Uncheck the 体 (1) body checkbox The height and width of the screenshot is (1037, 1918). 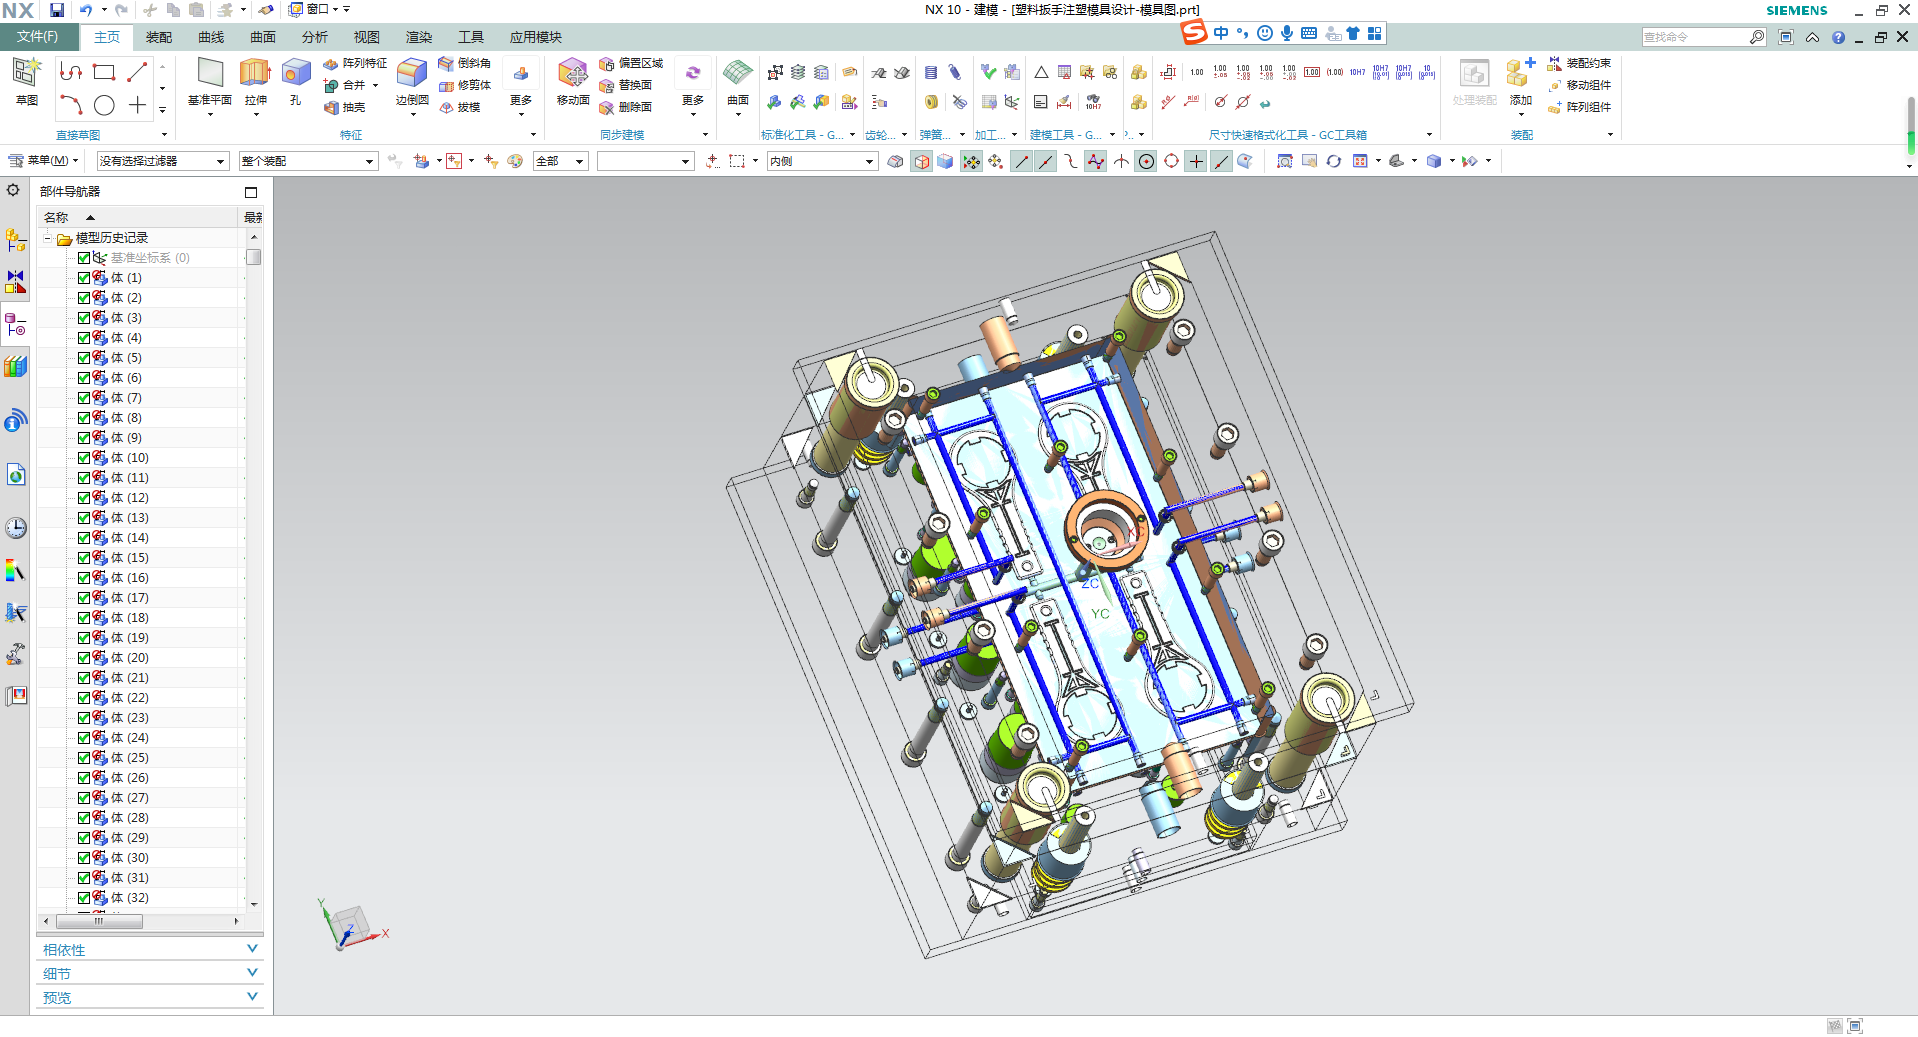click(x=84, y=278)
